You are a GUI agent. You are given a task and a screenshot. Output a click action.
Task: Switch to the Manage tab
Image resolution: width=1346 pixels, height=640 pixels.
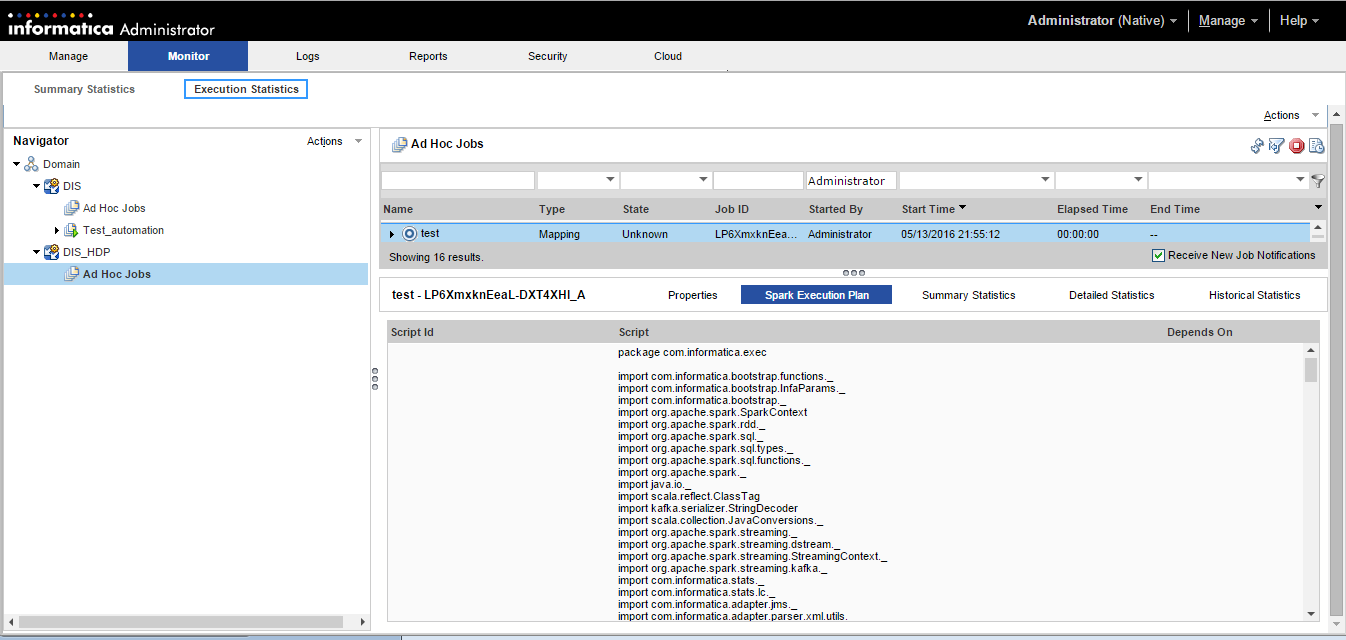pos(68,56)
